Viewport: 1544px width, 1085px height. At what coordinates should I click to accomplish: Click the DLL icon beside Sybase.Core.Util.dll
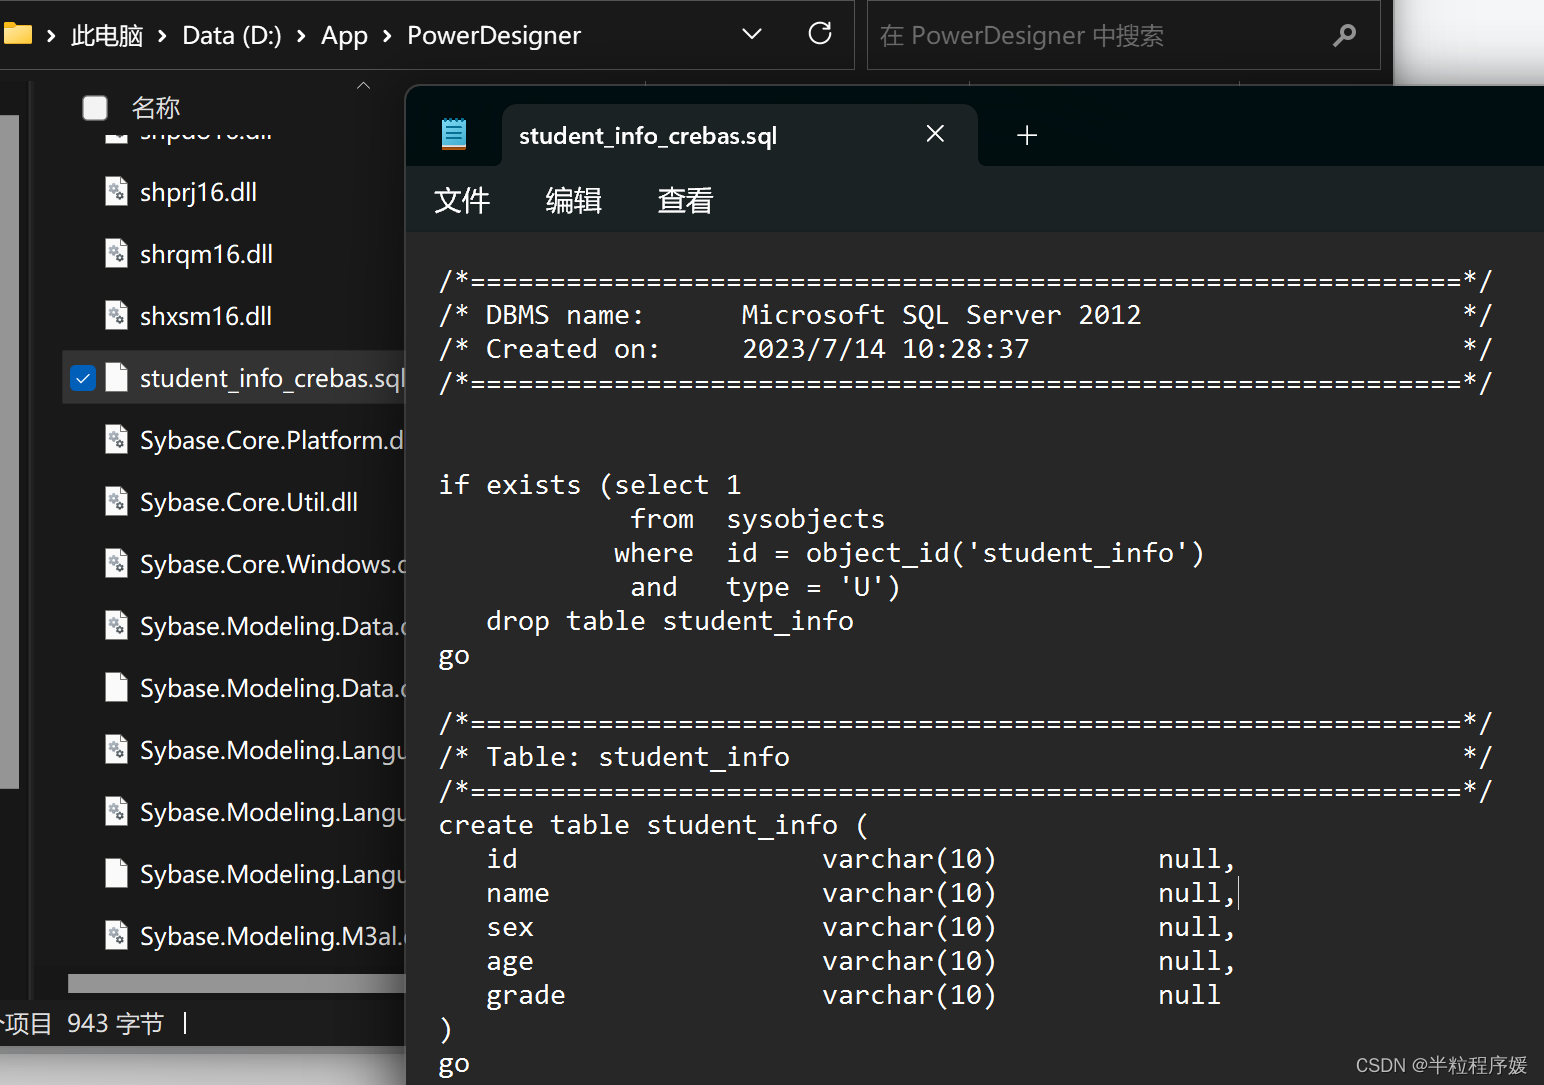116,501
